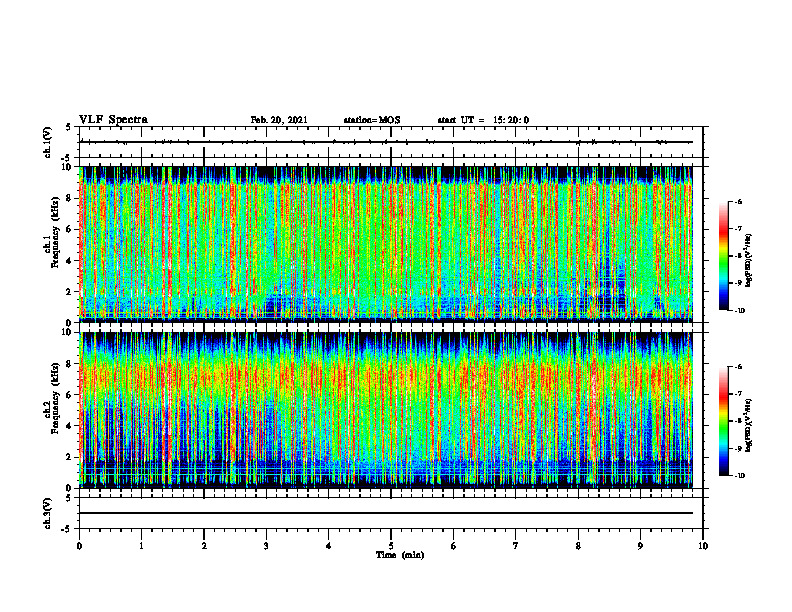Click the "start UT = 15:20:0" header text
The image size is (792, 612).
pos(483,120)
